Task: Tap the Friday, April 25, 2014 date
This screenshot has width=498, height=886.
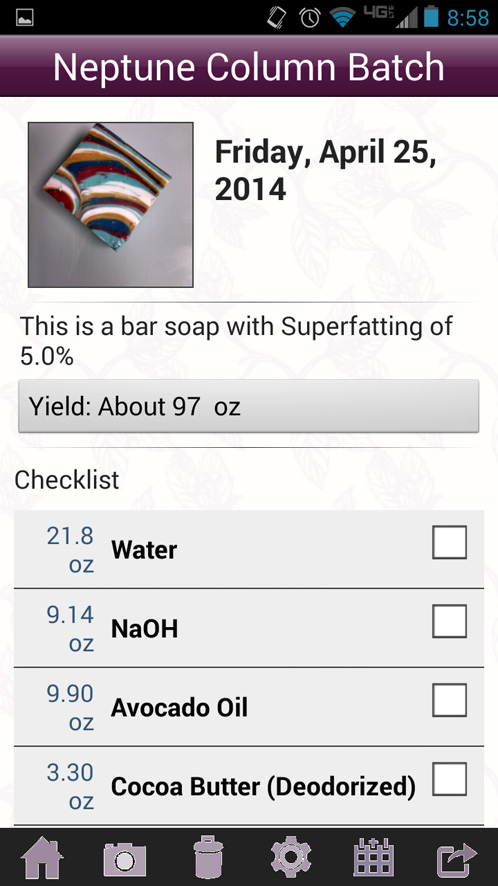Action: [x=326, y=170]
